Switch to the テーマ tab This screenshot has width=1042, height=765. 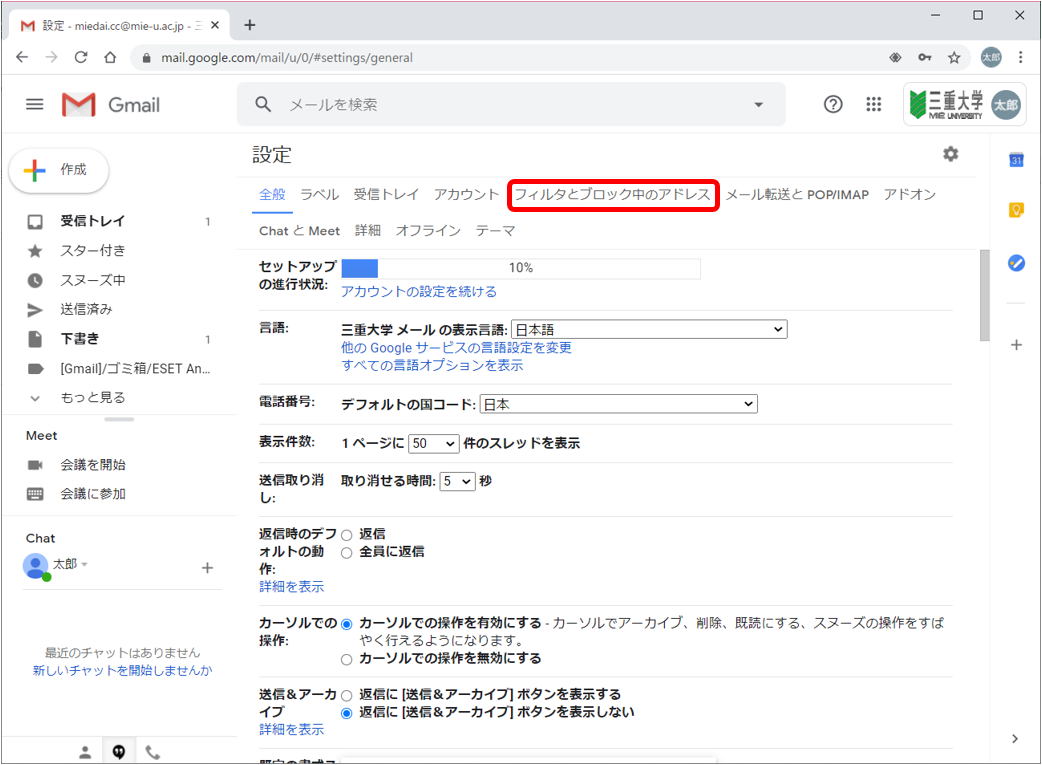coord(495,231)
